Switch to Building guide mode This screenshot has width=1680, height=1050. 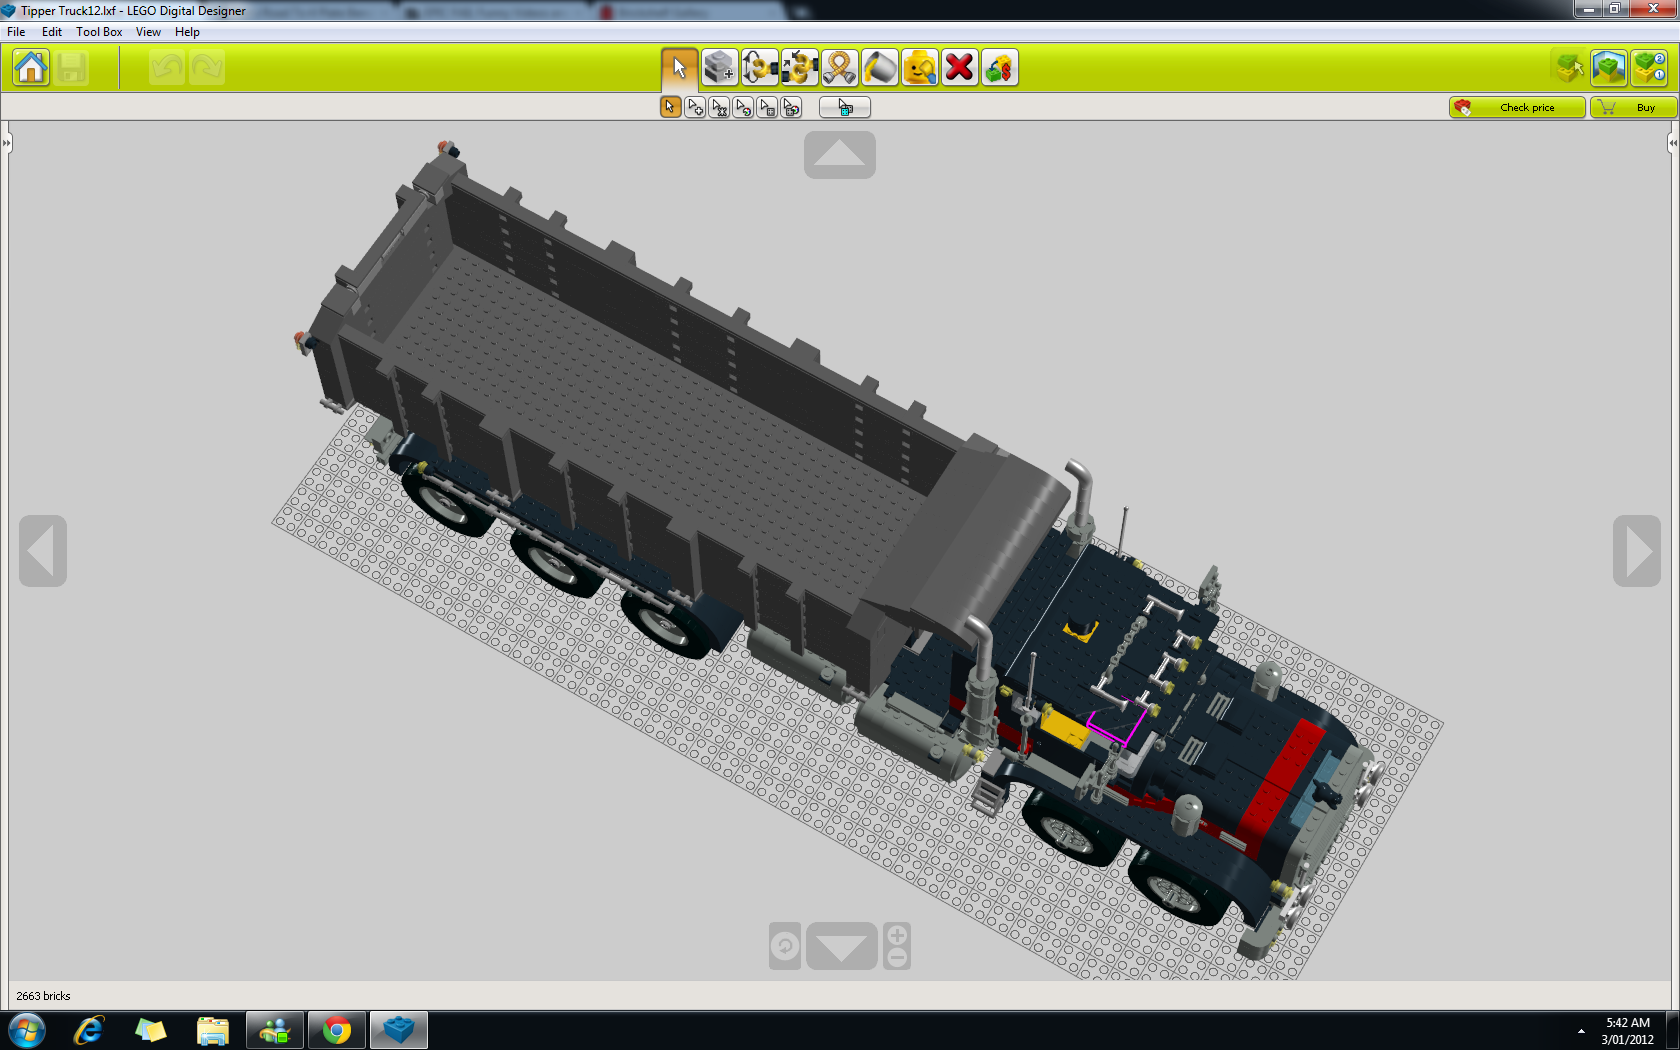point(1648,68)
